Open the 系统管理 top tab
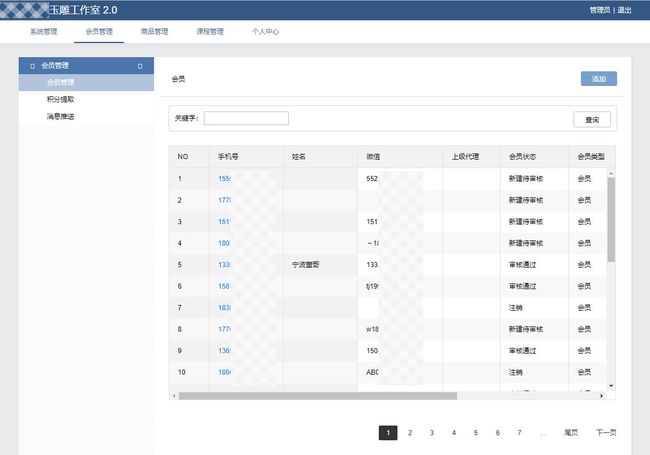This screenshot has height=455, width=650. (44, 31)
